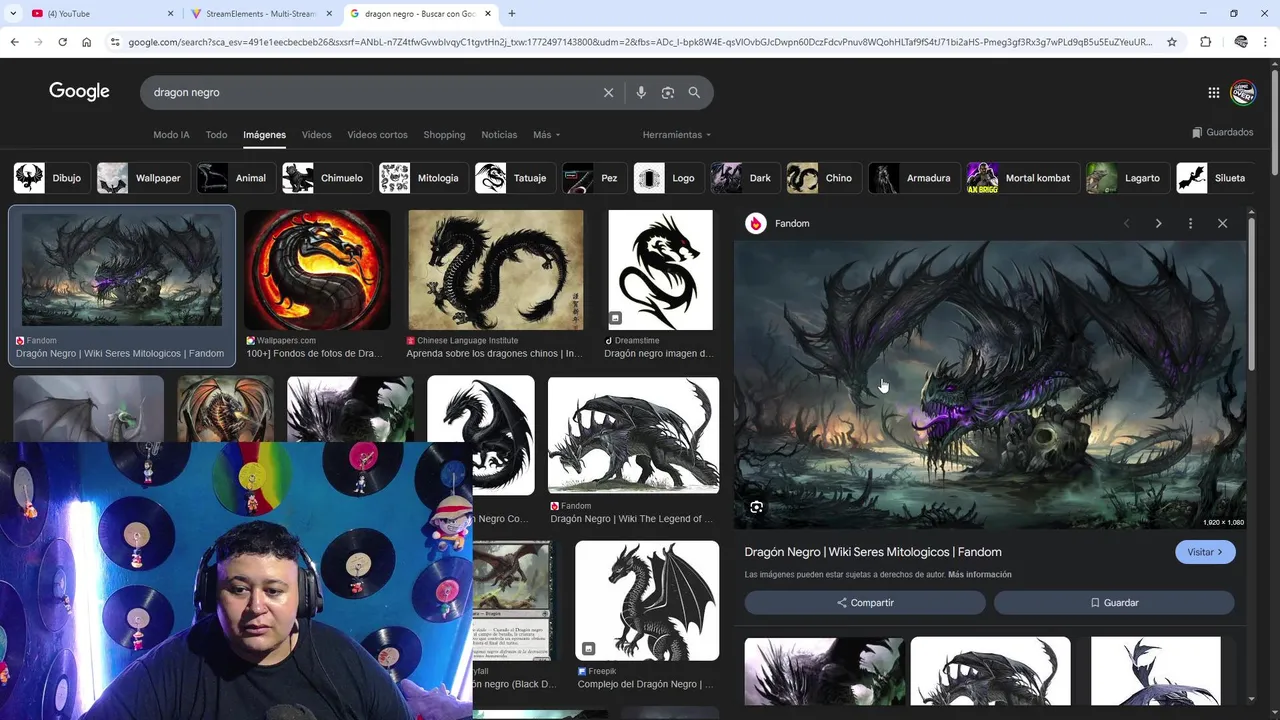Viewport: 1280px width, 720px height.
Task: Open Dreamstime tribal dragon thumbnail
Action: click(660, 270)
